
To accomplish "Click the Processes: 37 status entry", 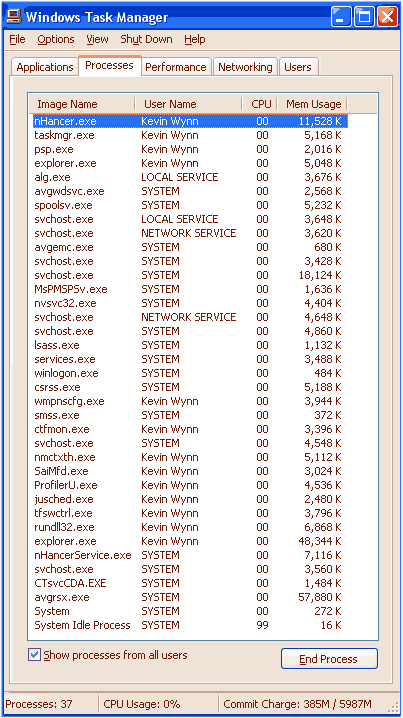I will 39,704.
